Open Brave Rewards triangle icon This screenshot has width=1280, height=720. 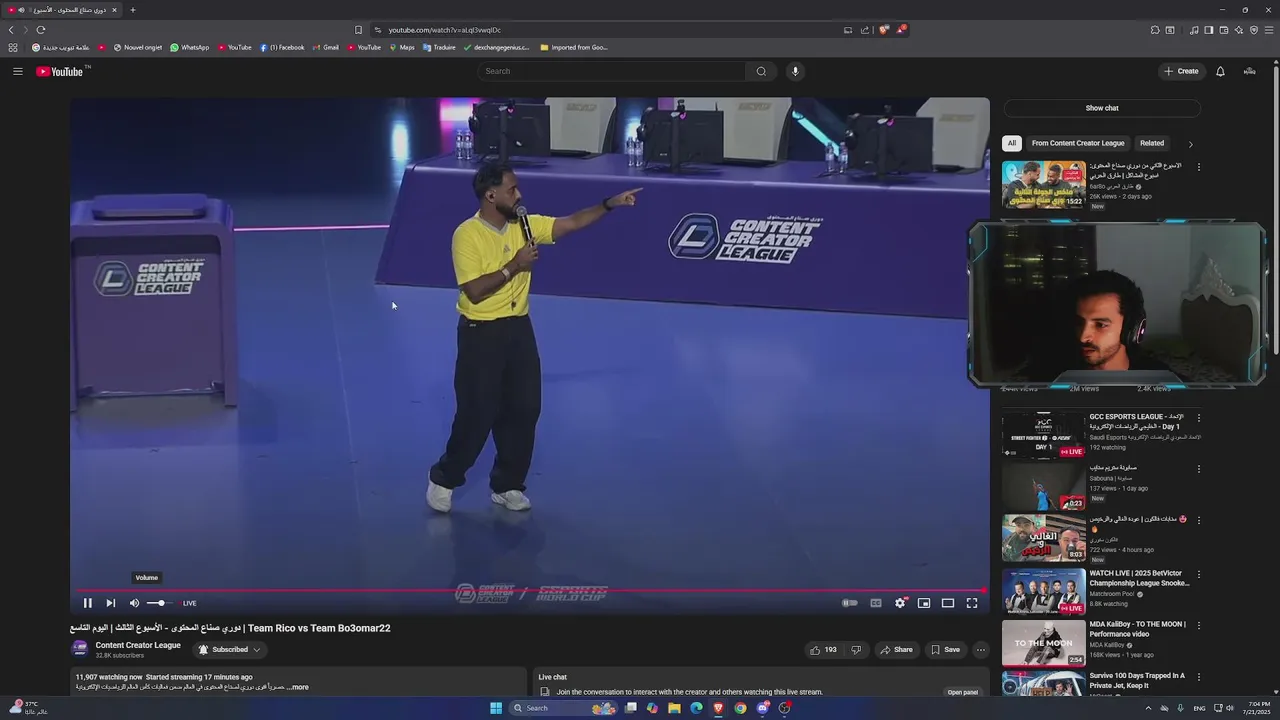[x=901, y=30]
